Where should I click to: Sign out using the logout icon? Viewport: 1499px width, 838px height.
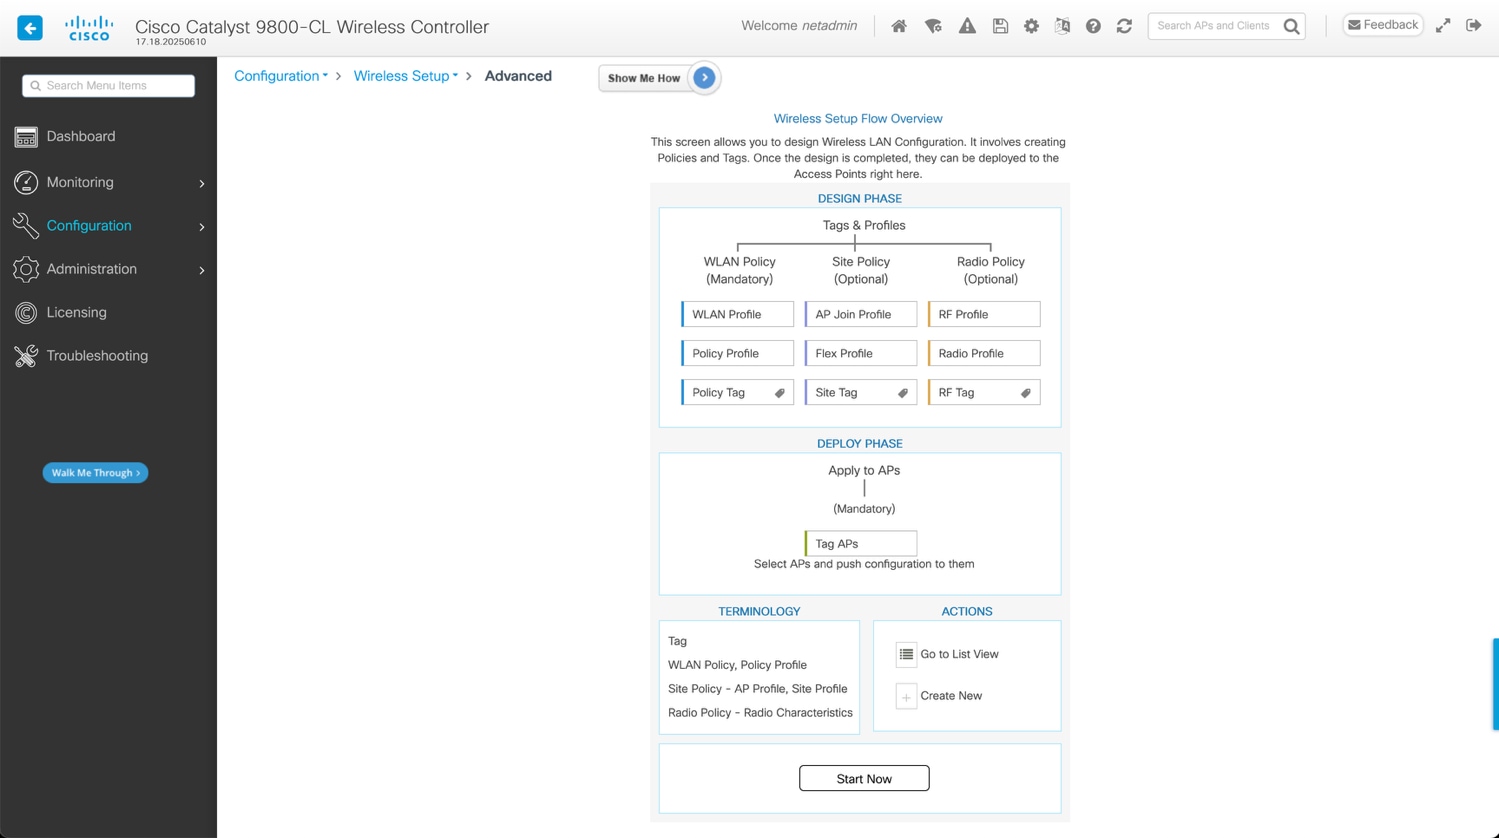[1474, 24]
